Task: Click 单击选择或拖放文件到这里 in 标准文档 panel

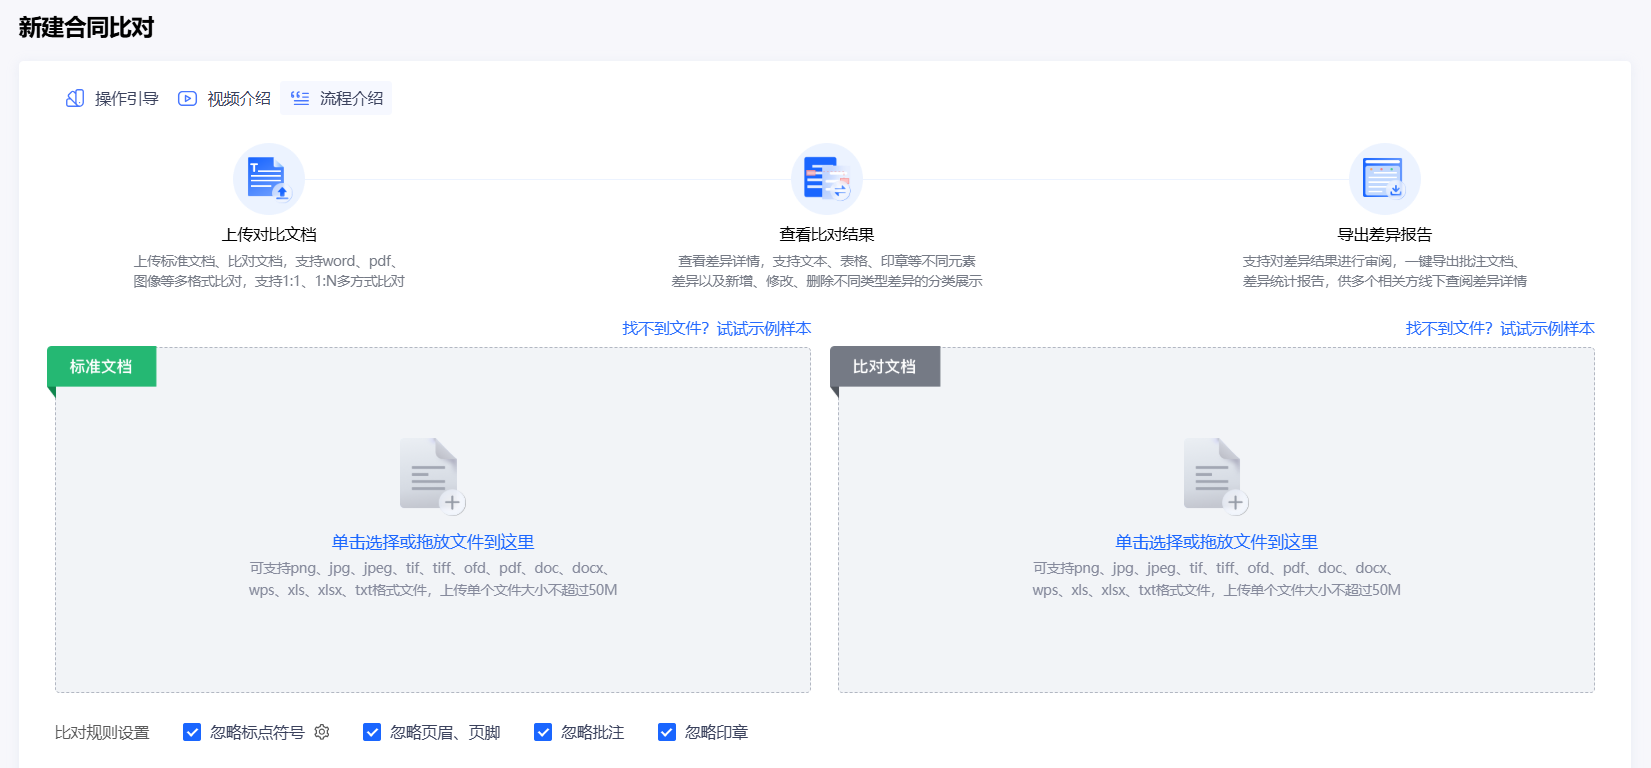Action: [x=433, y=542]
